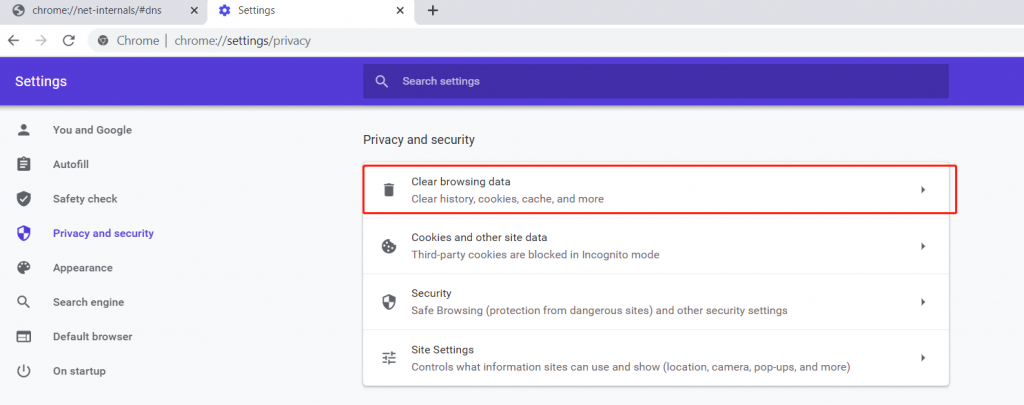The width and height of the screenshot is (1024, 405).
Task: Click 'Clear history, cookies, cache, and more' text
Action: (507, 199)
